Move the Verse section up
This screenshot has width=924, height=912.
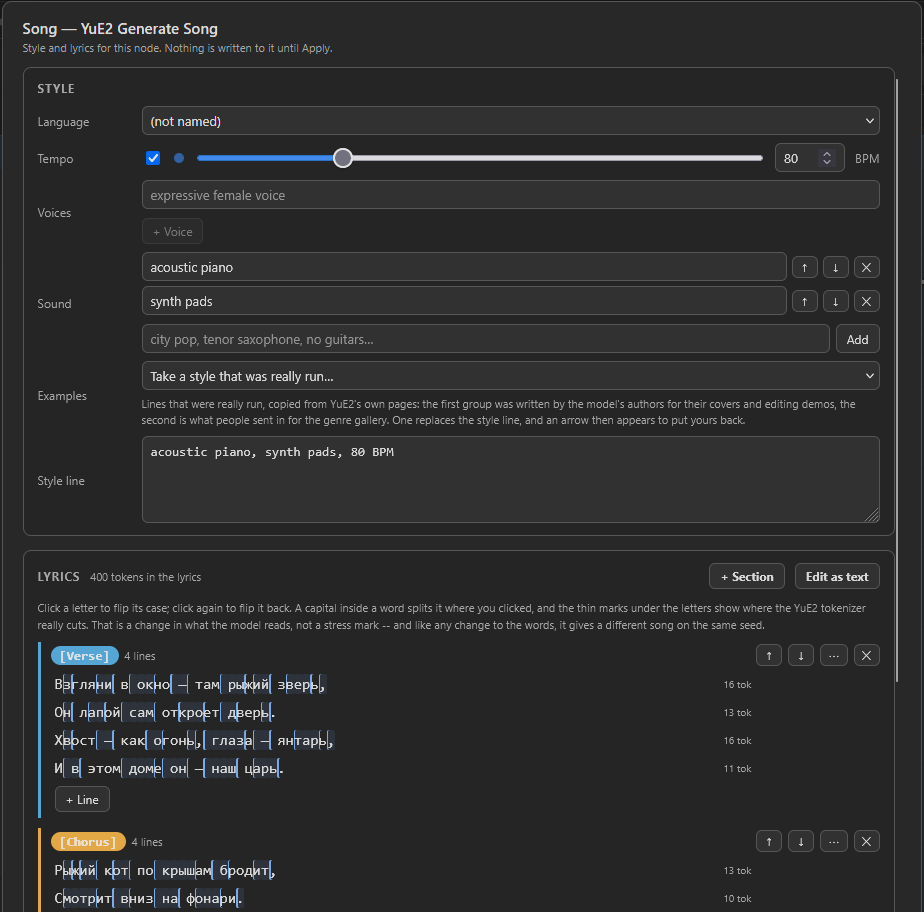(769, 655)
